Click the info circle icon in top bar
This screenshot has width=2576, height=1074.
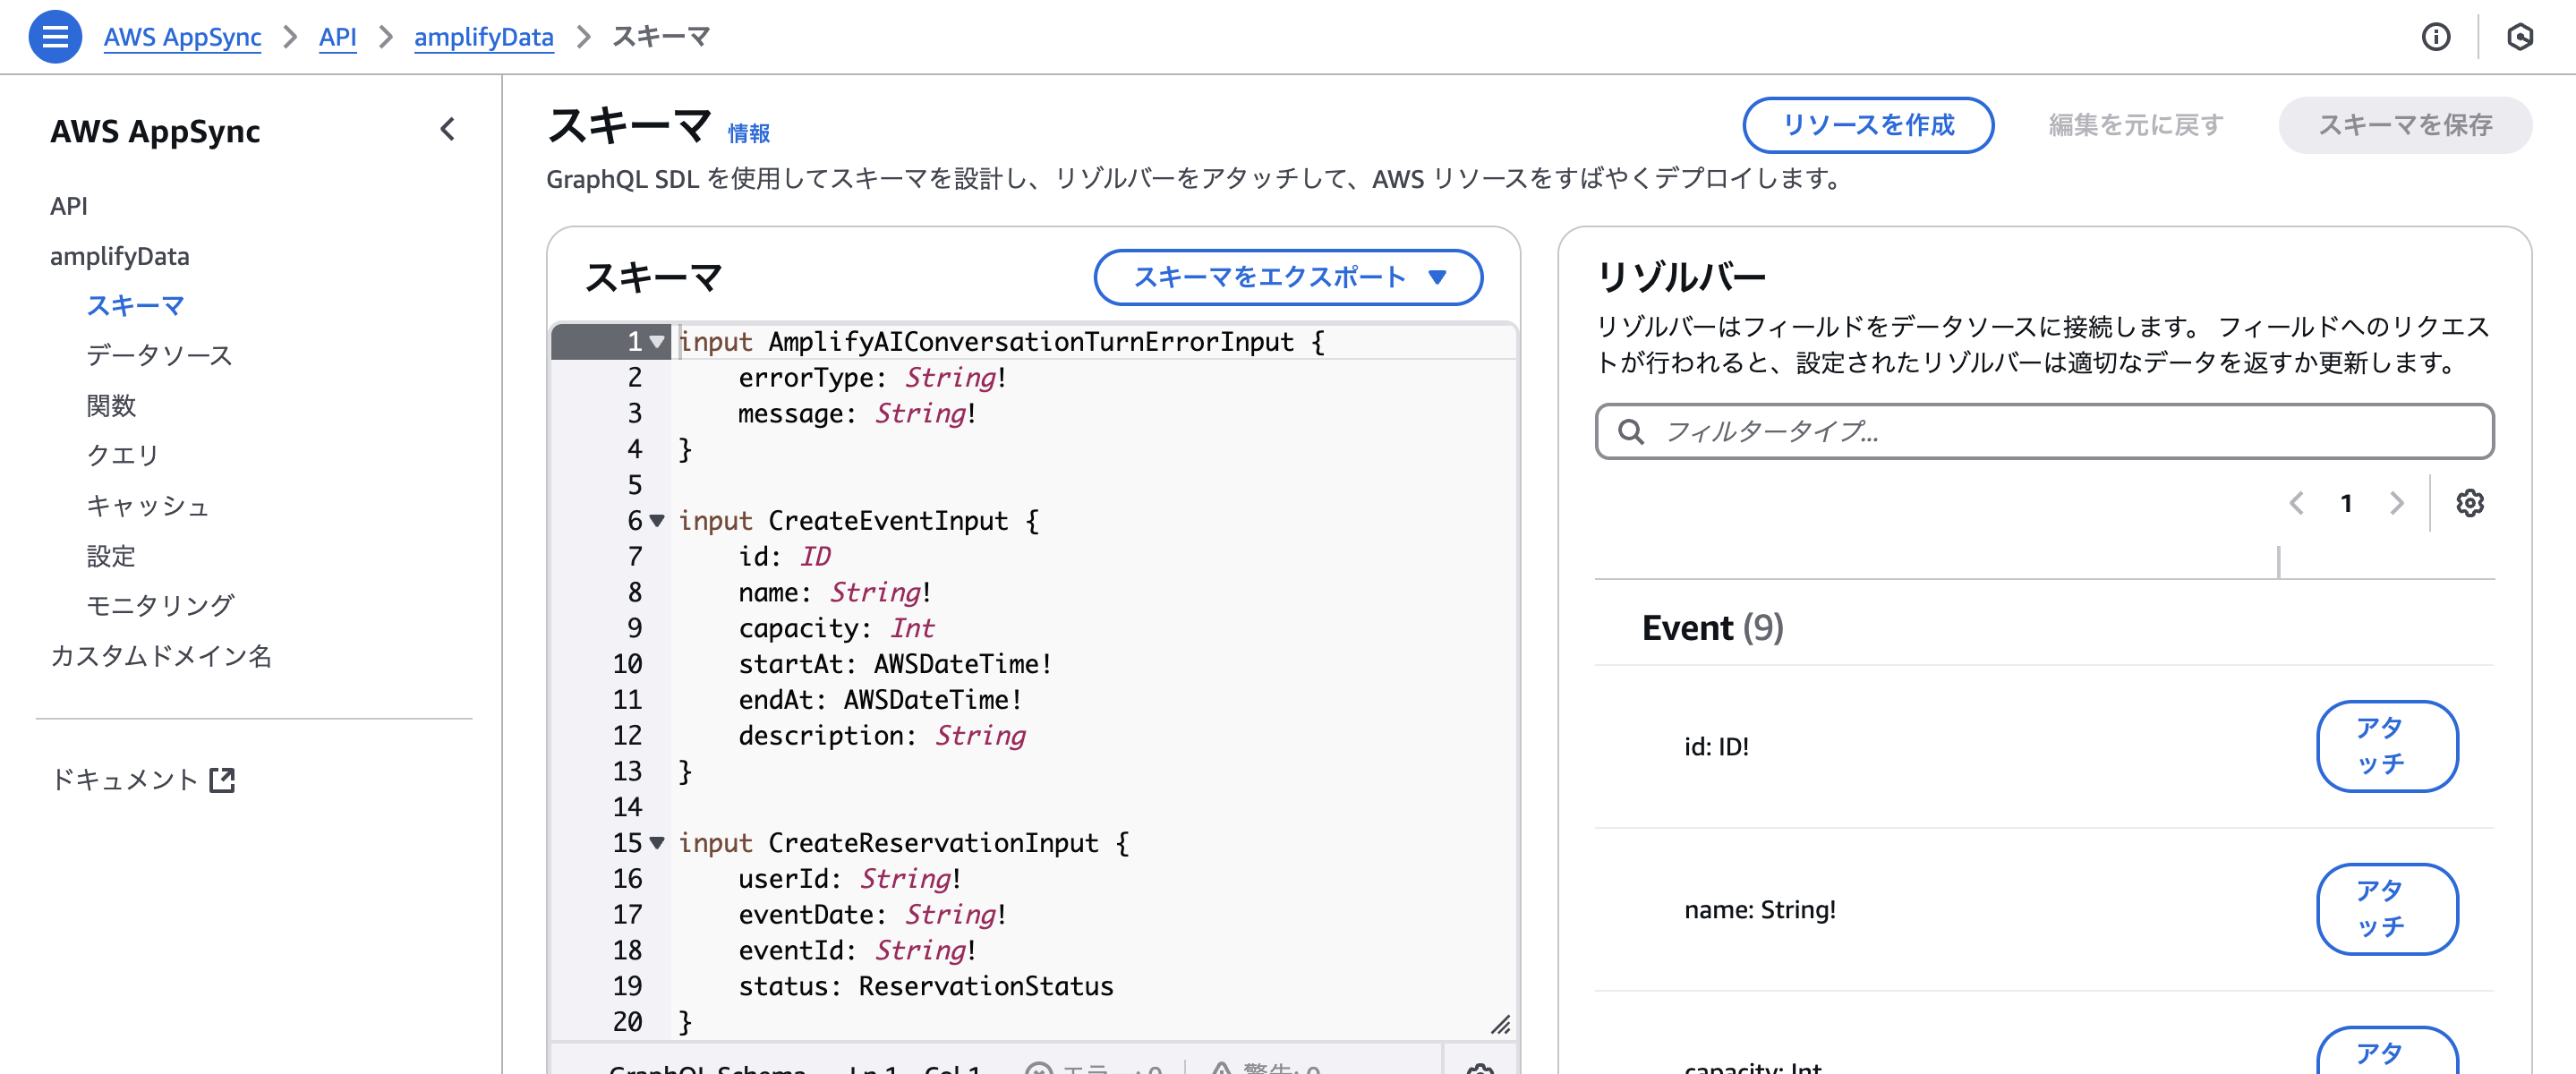point(2436,37)
